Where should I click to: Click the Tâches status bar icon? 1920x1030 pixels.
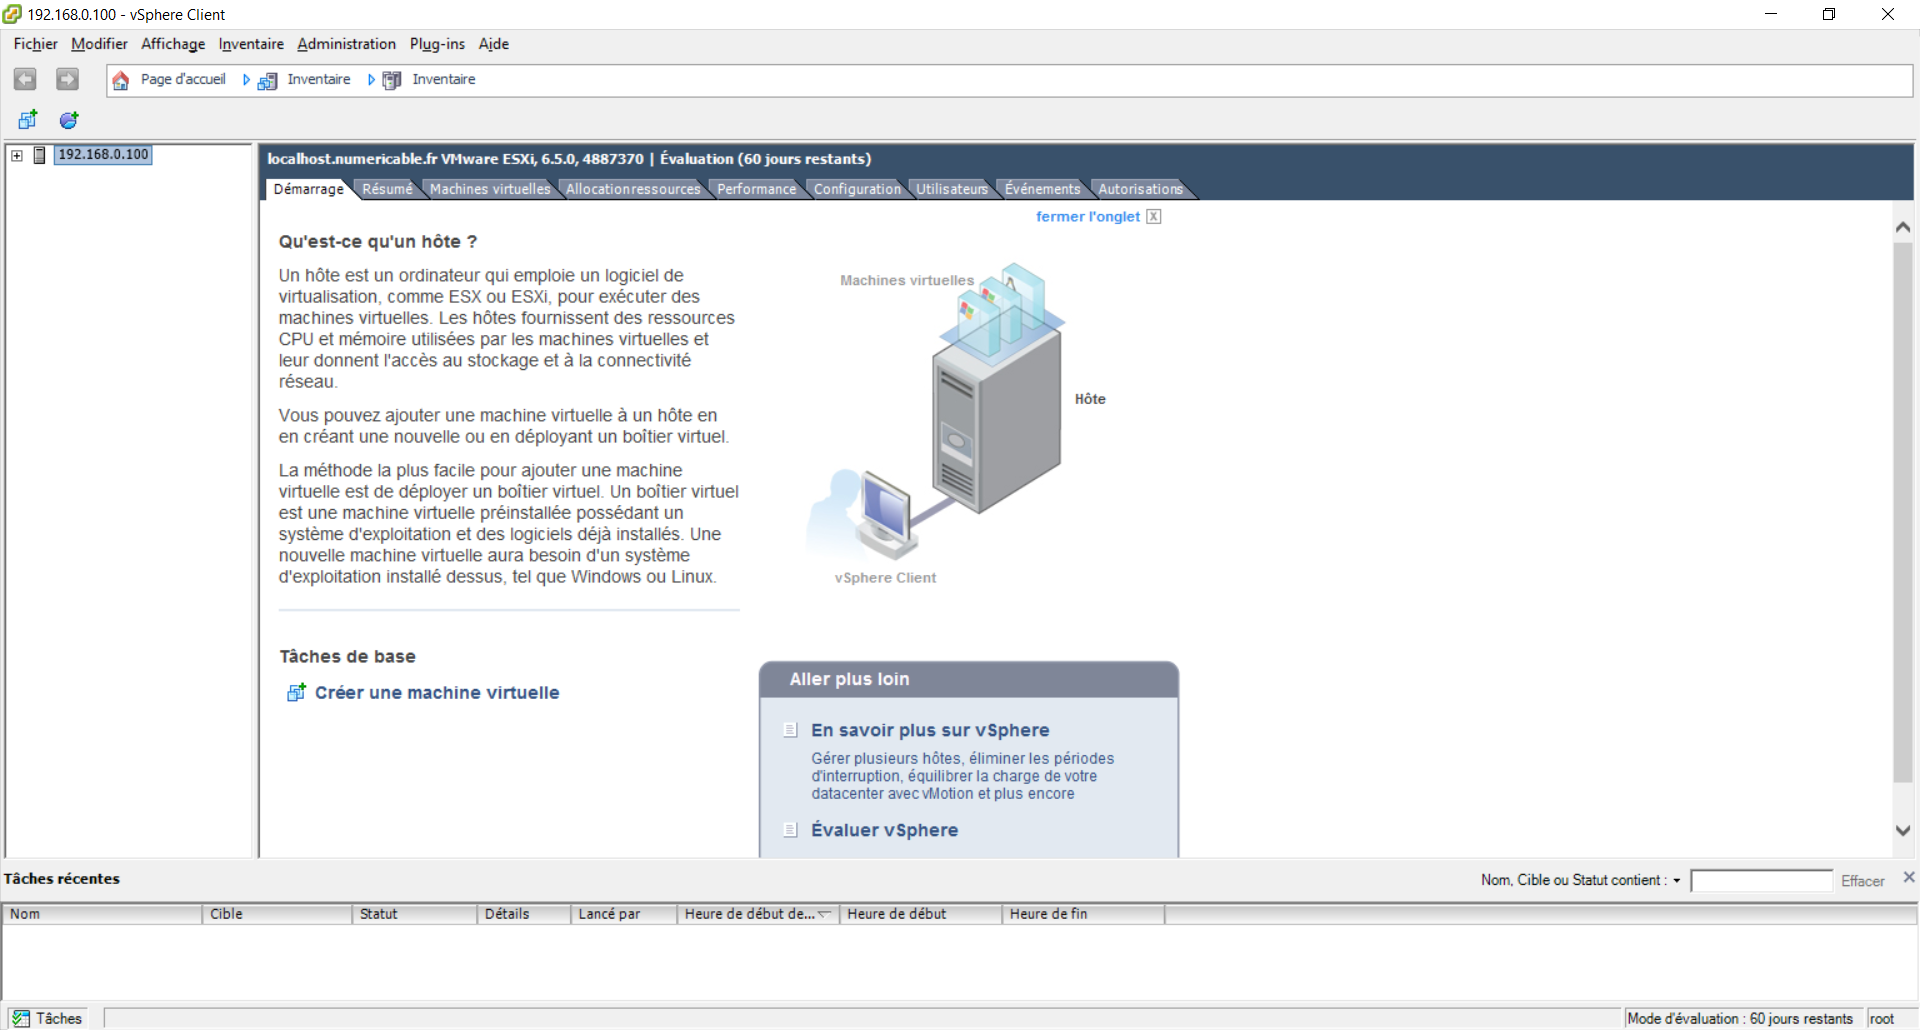click(21, 1018)
